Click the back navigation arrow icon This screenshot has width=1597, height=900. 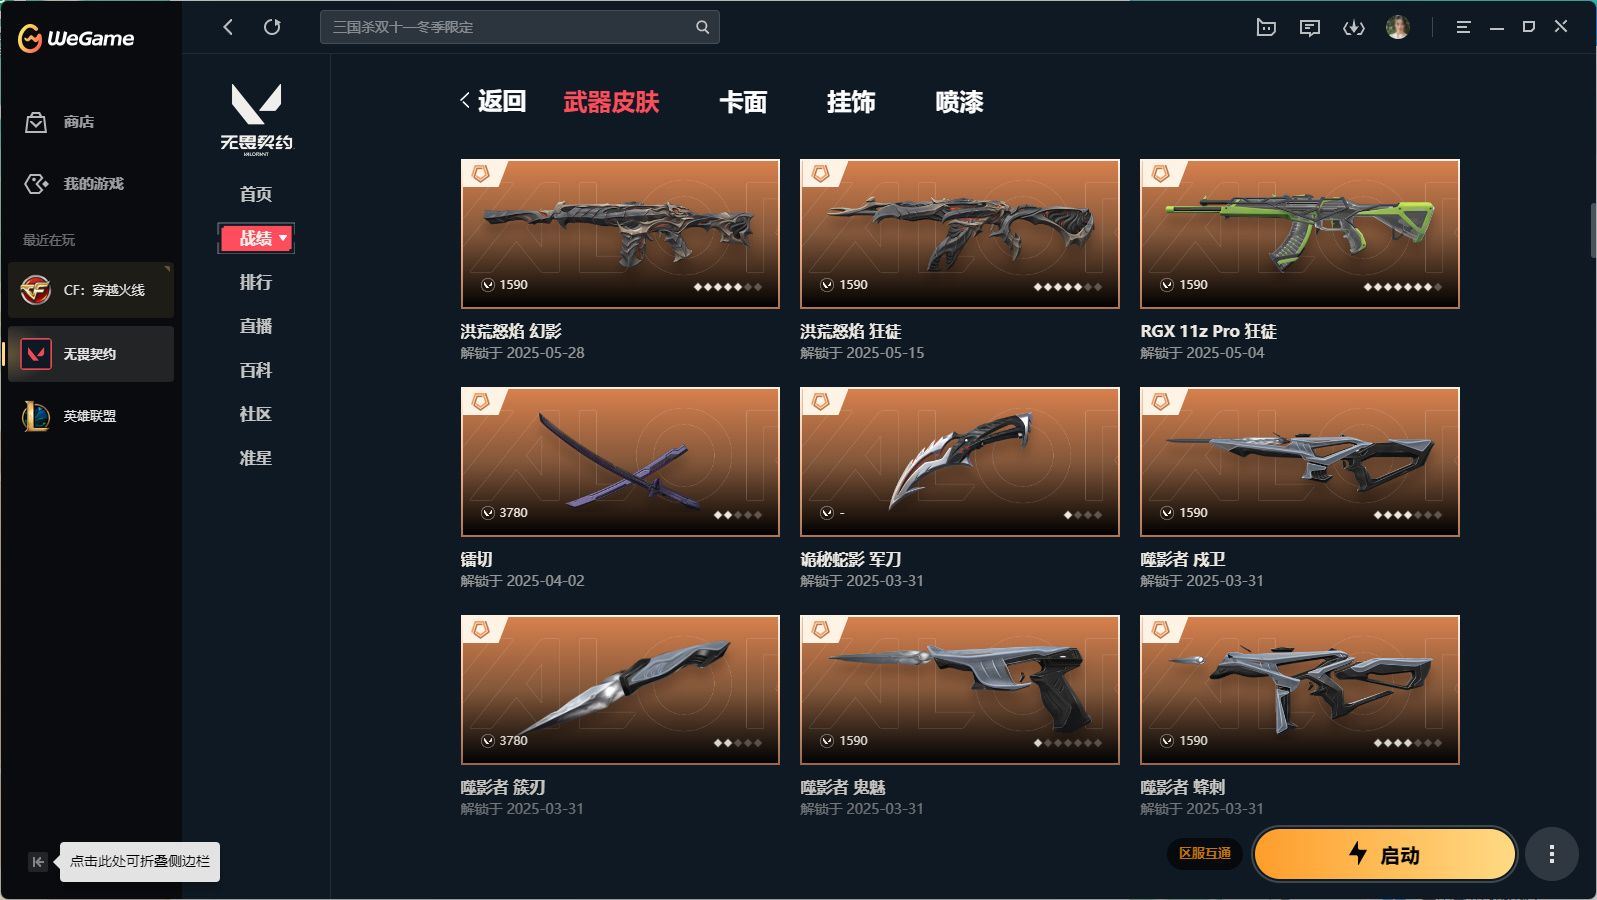[x=228, y=27]
